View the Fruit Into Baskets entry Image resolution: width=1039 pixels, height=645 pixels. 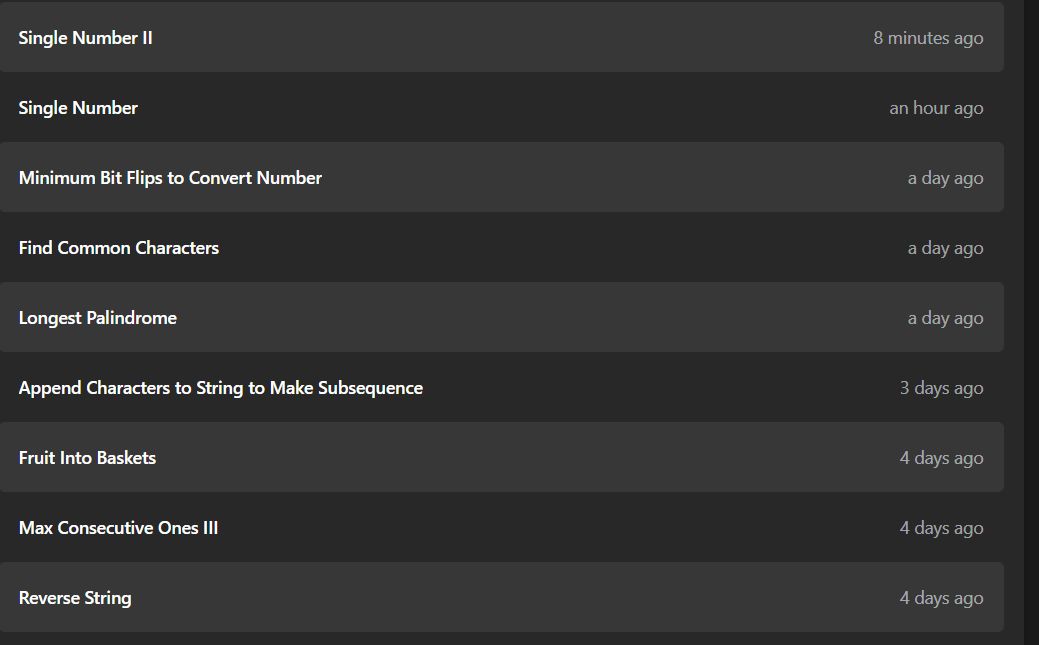pos(87,458)
